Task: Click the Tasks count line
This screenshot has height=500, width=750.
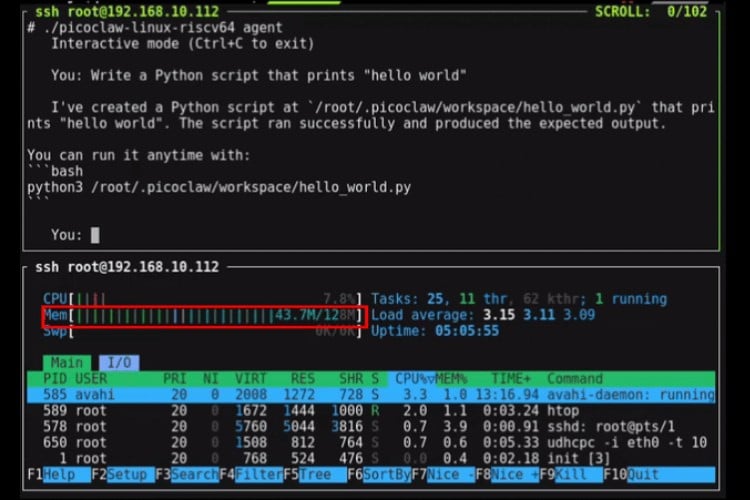Action: [x=518, y=299]
